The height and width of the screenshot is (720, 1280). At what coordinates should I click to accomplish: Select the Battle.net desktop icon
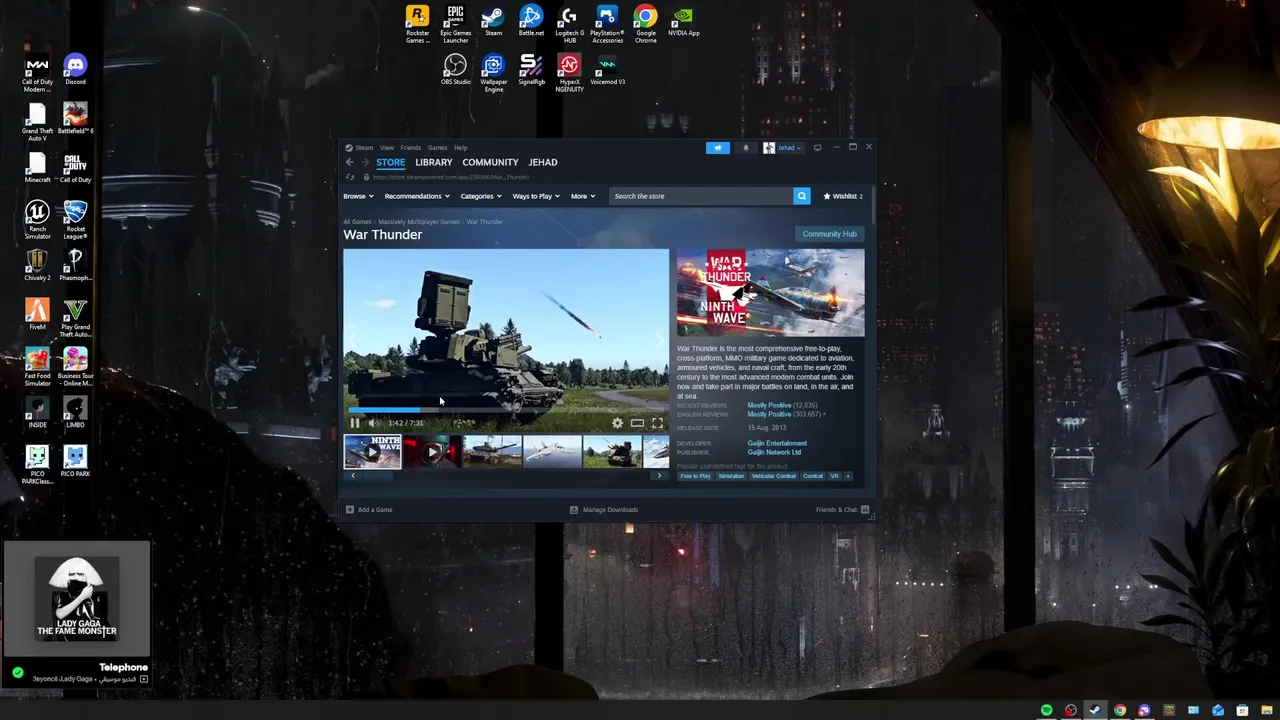tap(531, 21)
